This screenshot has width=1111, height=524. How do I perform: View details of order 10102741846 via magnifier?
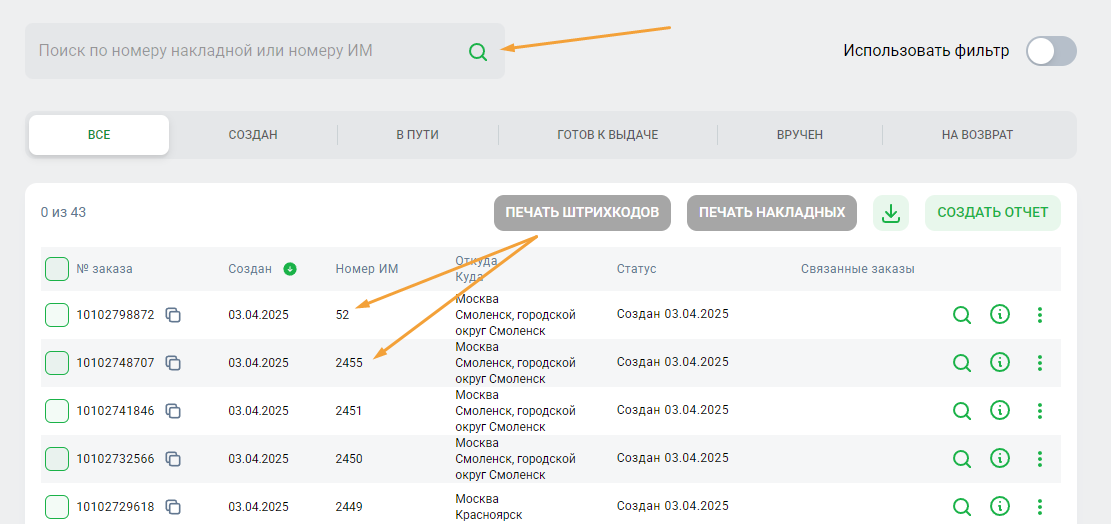962,411
